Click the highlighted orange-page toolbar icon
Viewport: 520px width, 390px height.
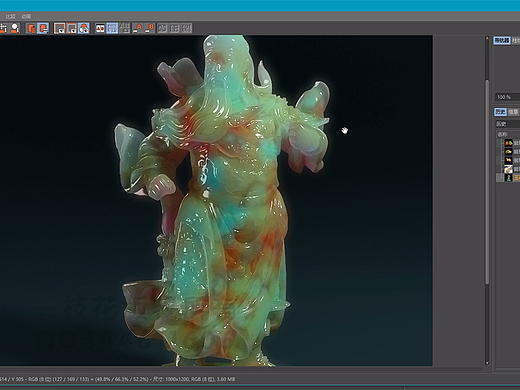[x=43, y=28]
